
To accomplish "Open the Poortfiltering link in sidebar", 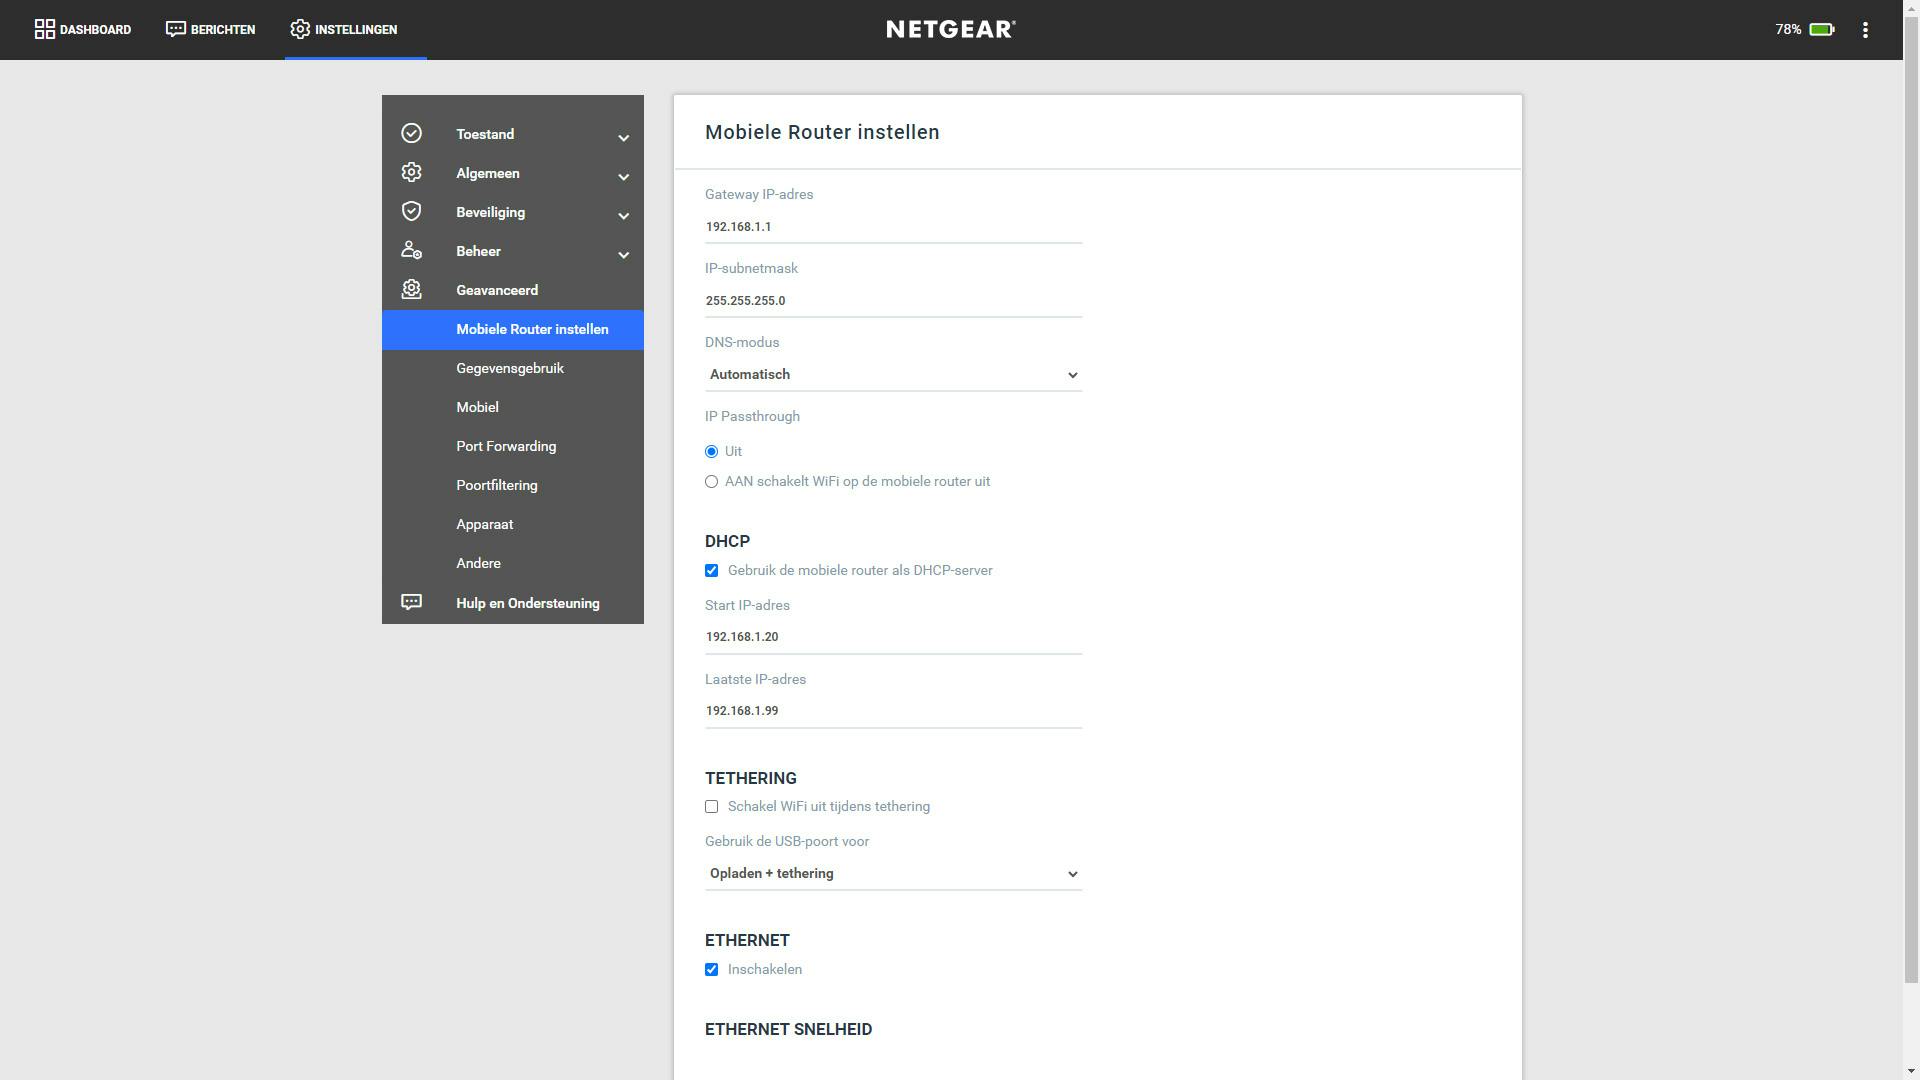I will [497, 485].
